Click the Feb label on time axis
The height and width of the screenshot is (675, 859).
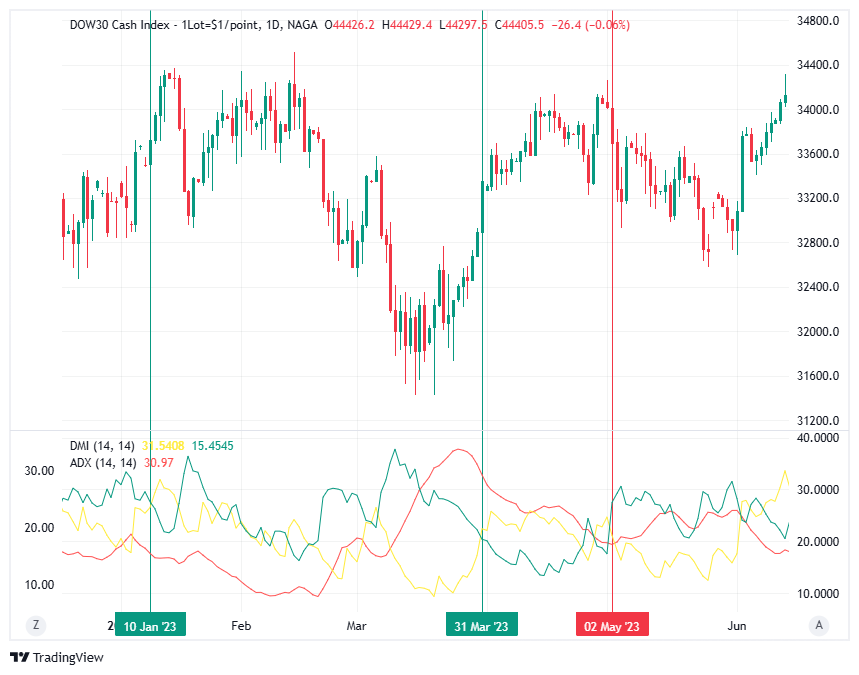coord(240,626)
